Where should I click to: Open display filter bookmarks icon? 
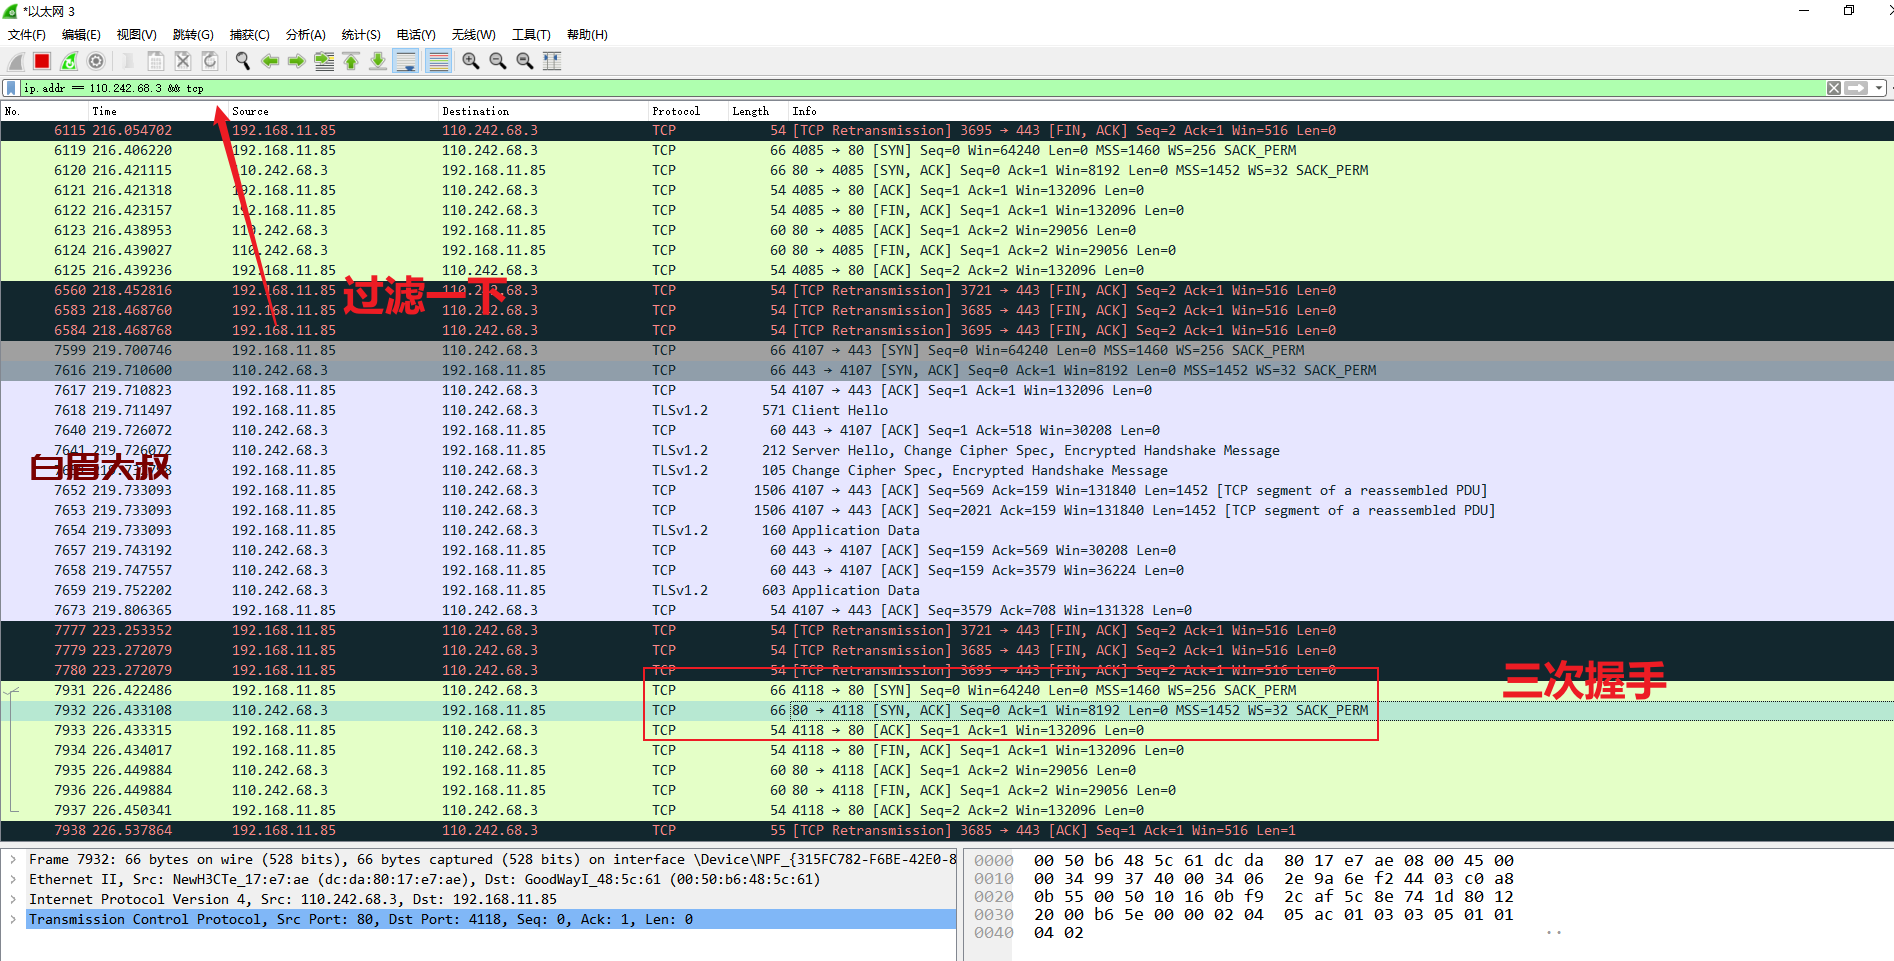tap(11, 88)
